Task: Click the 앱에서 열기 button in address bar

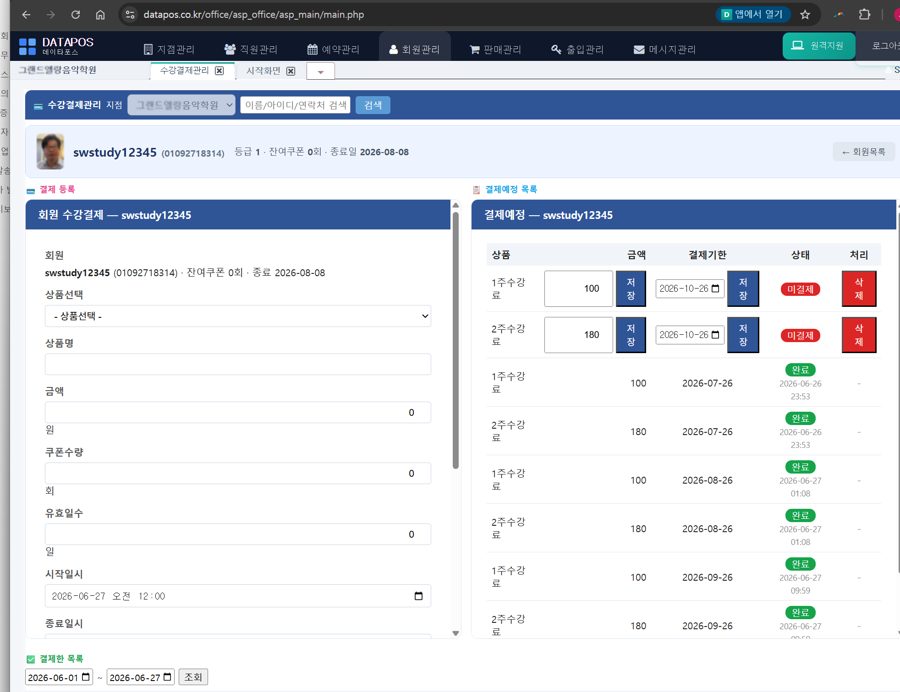Action: click(753, 14)
